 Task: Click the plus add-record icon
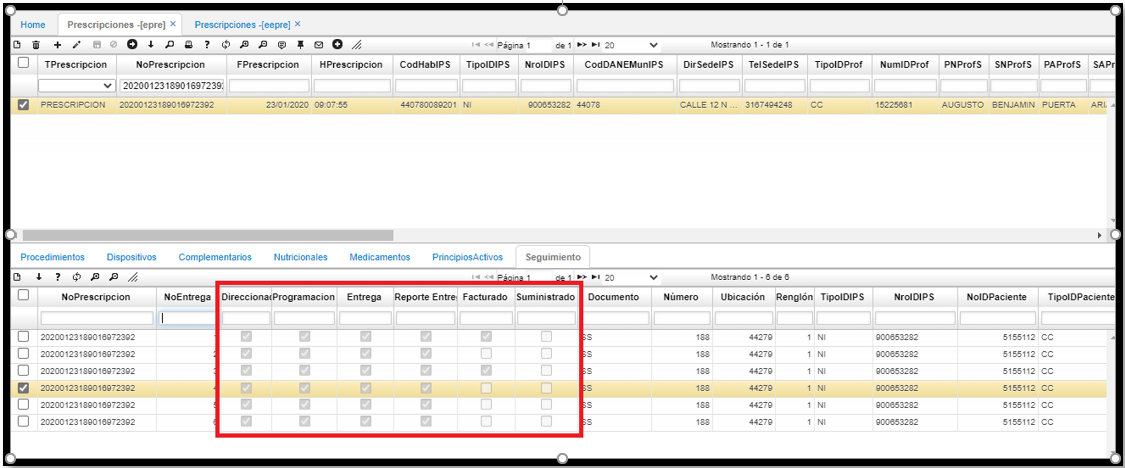click(57, 45)
